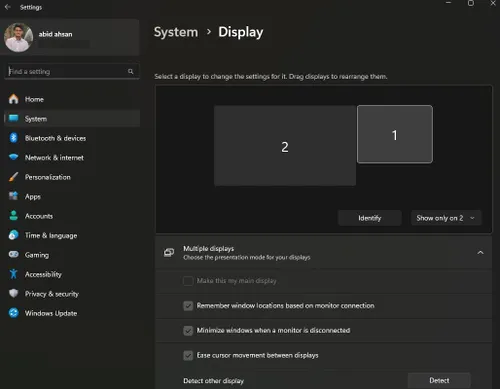Uncheck Minimize windows when monitor disconnected
The height and width of the screenshot is (389, 500).
coord(188,330)
